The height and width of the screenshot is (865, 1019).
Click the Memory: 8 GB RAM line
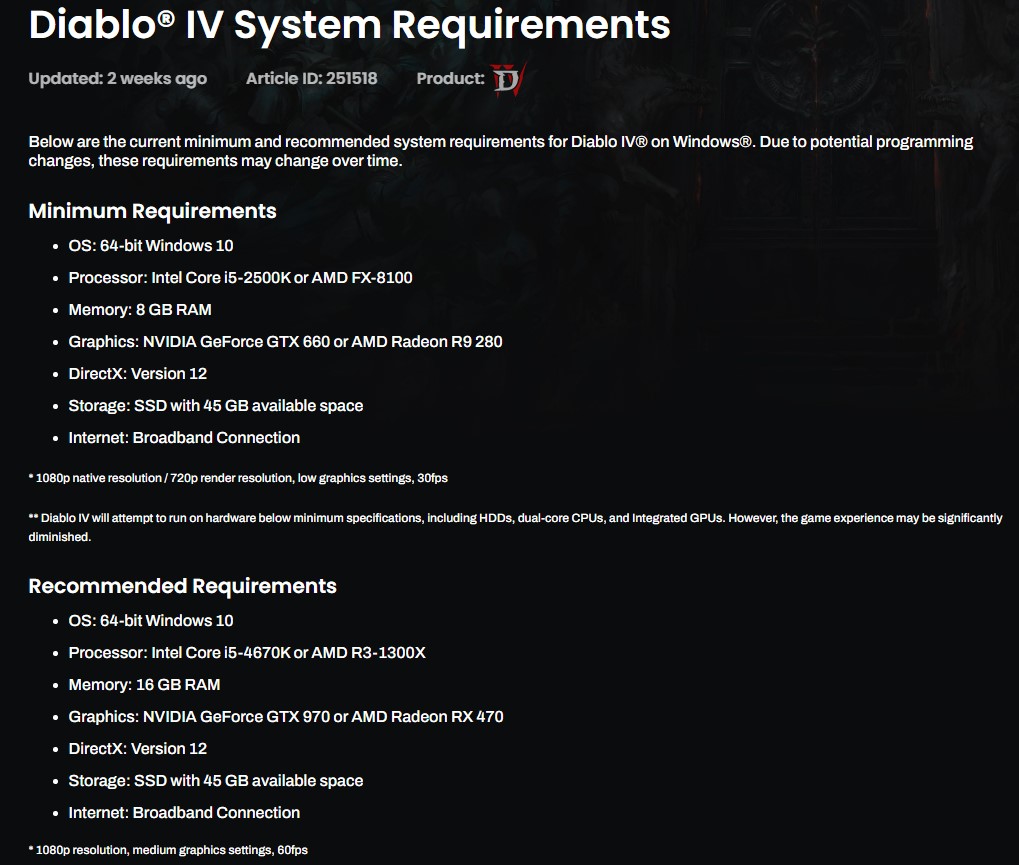[x=140, y=310]
